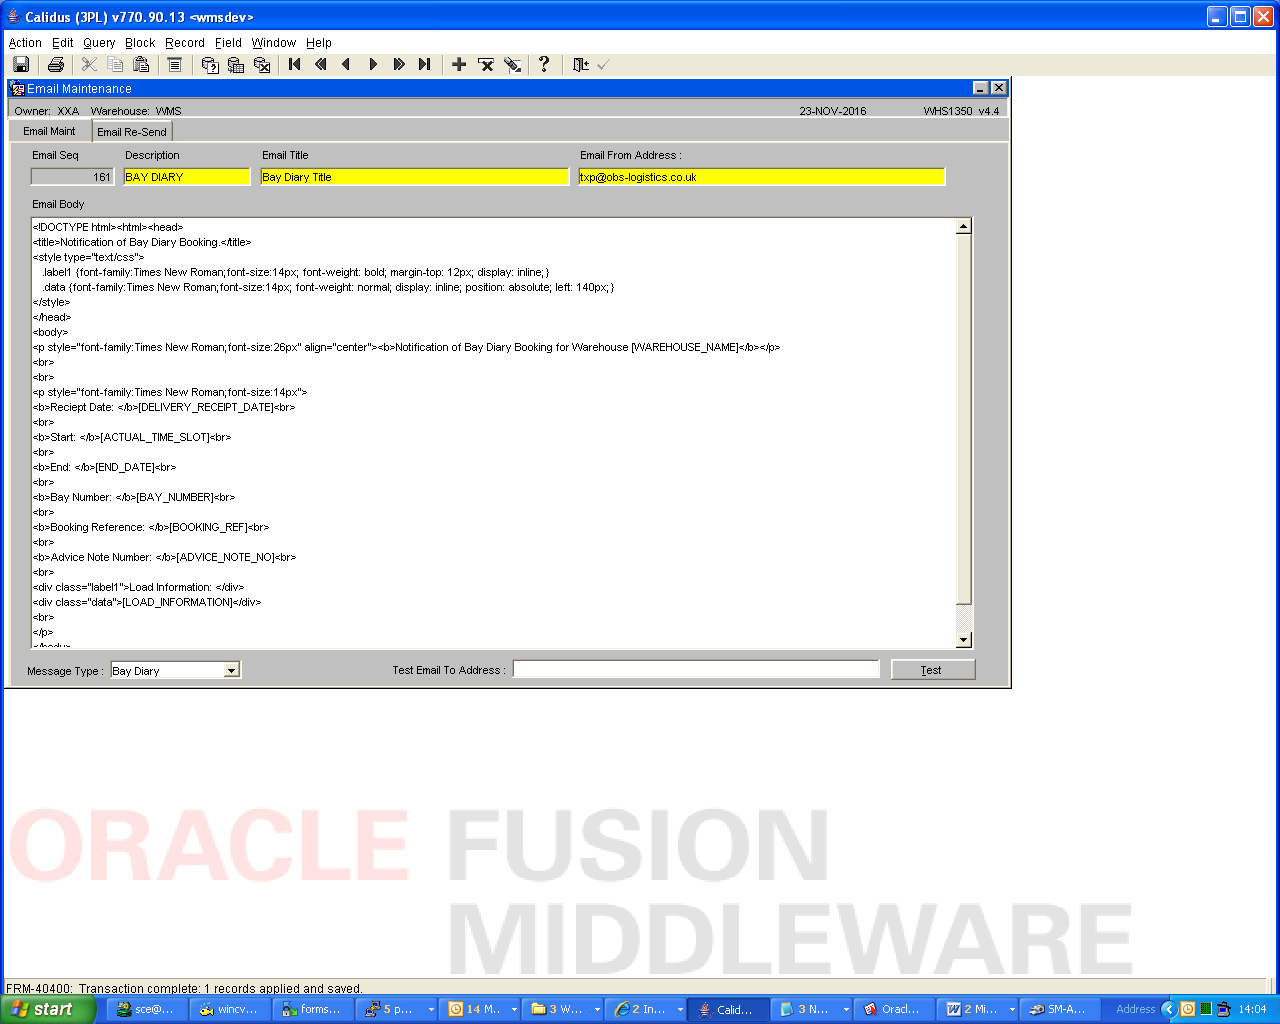
Task: Switch to the wincv taskbar item
Action: [229, 1009]
